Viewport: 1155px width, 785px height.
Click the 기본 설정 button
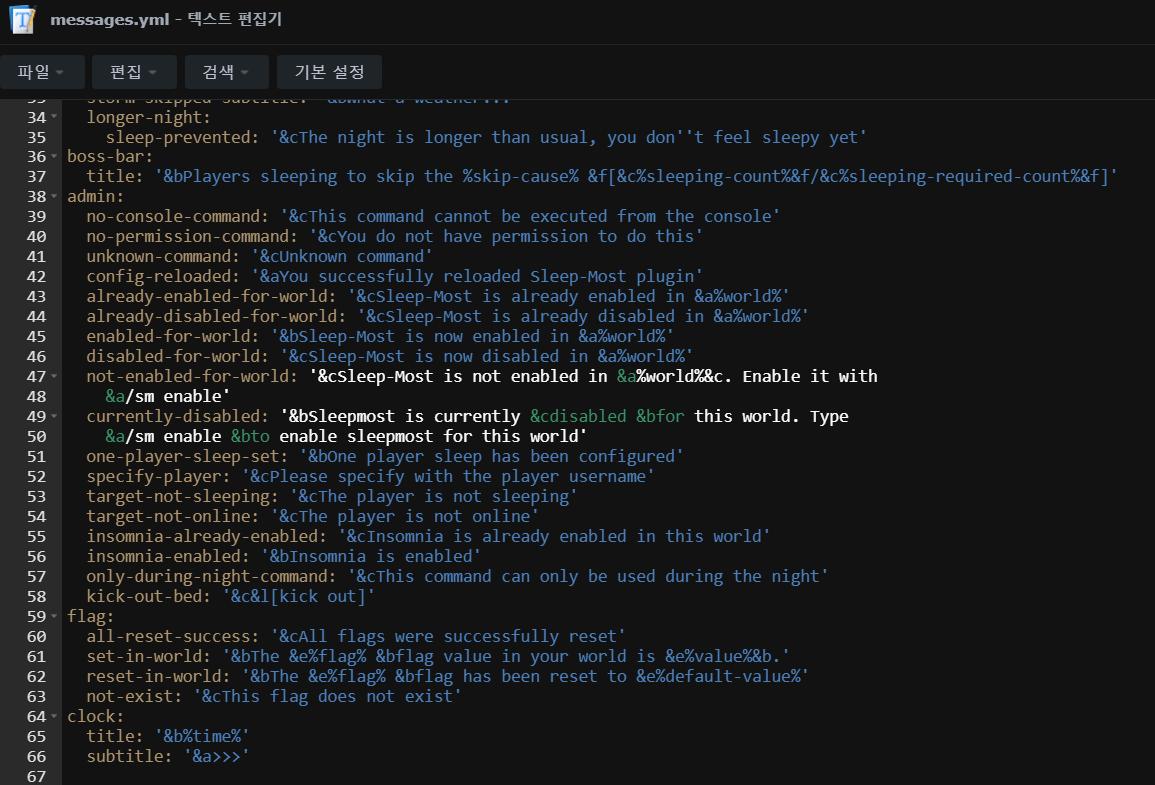tap(329, 72)
